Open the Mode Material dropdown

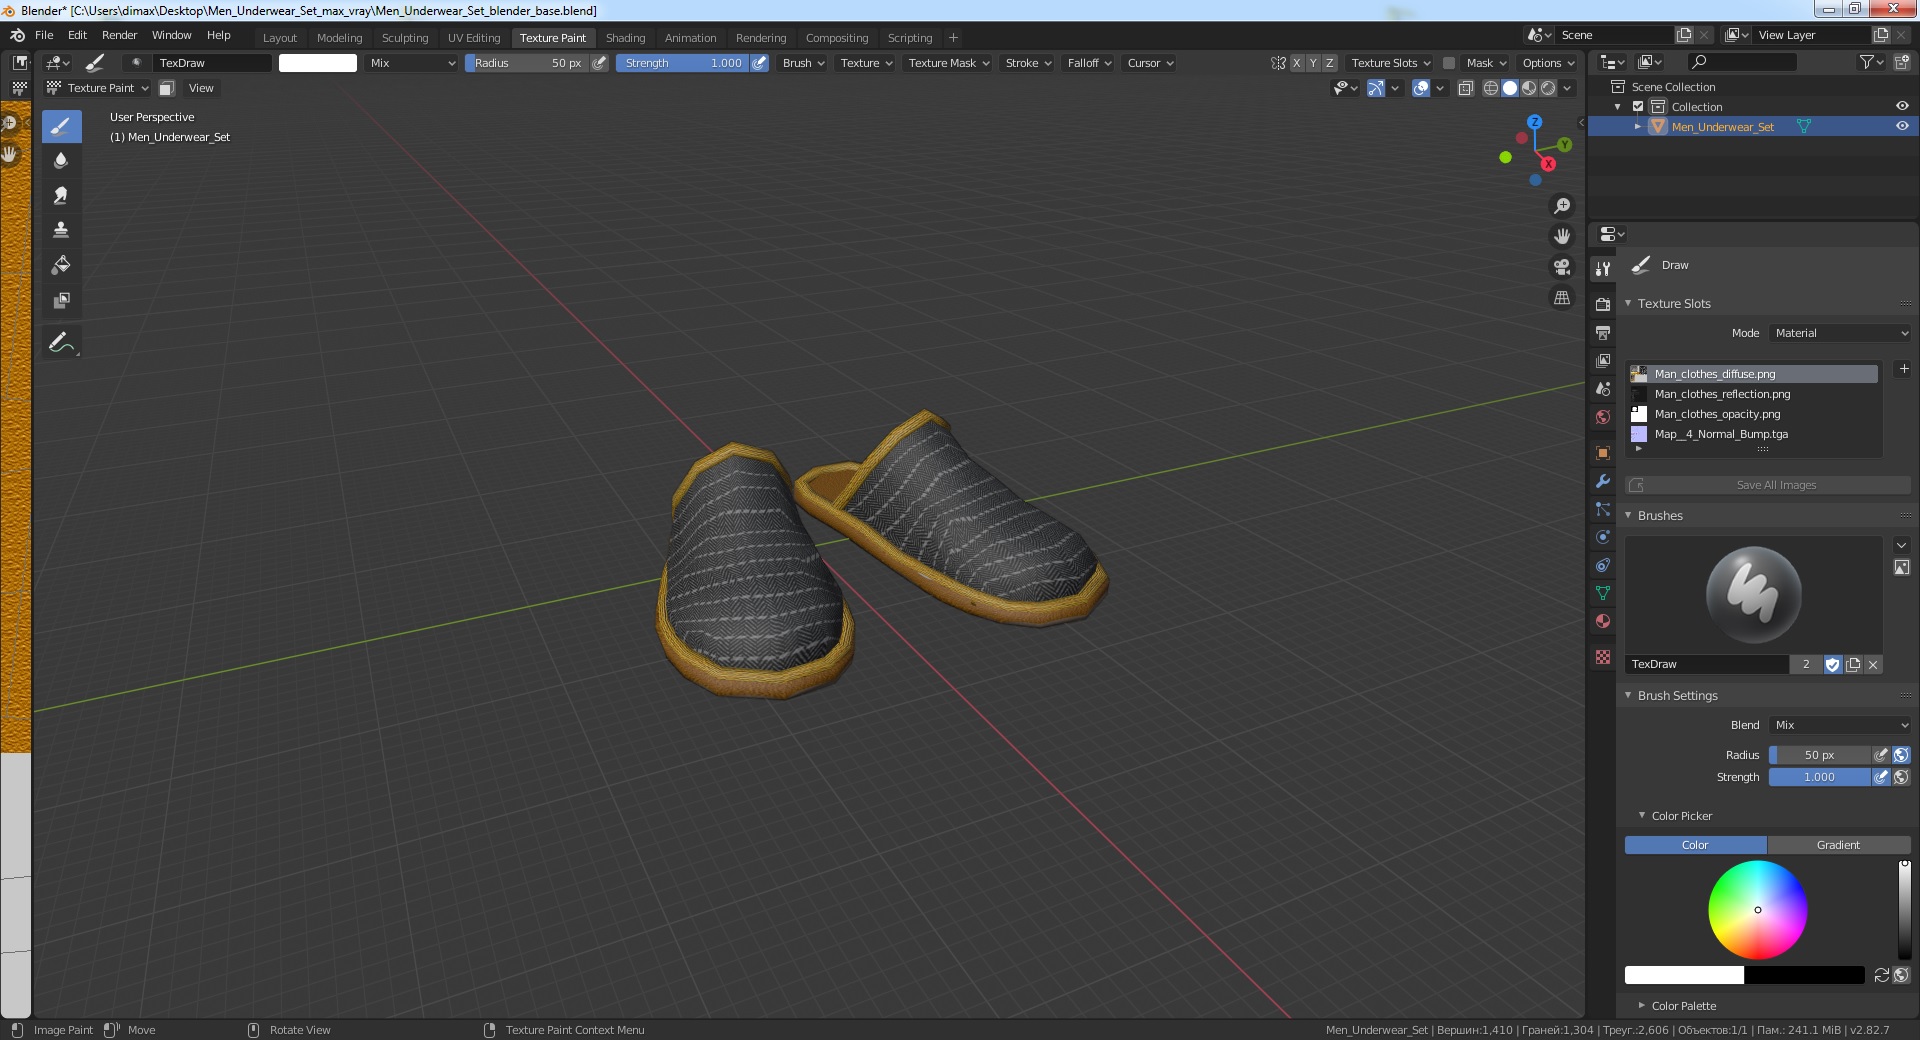click(1841, 333)
